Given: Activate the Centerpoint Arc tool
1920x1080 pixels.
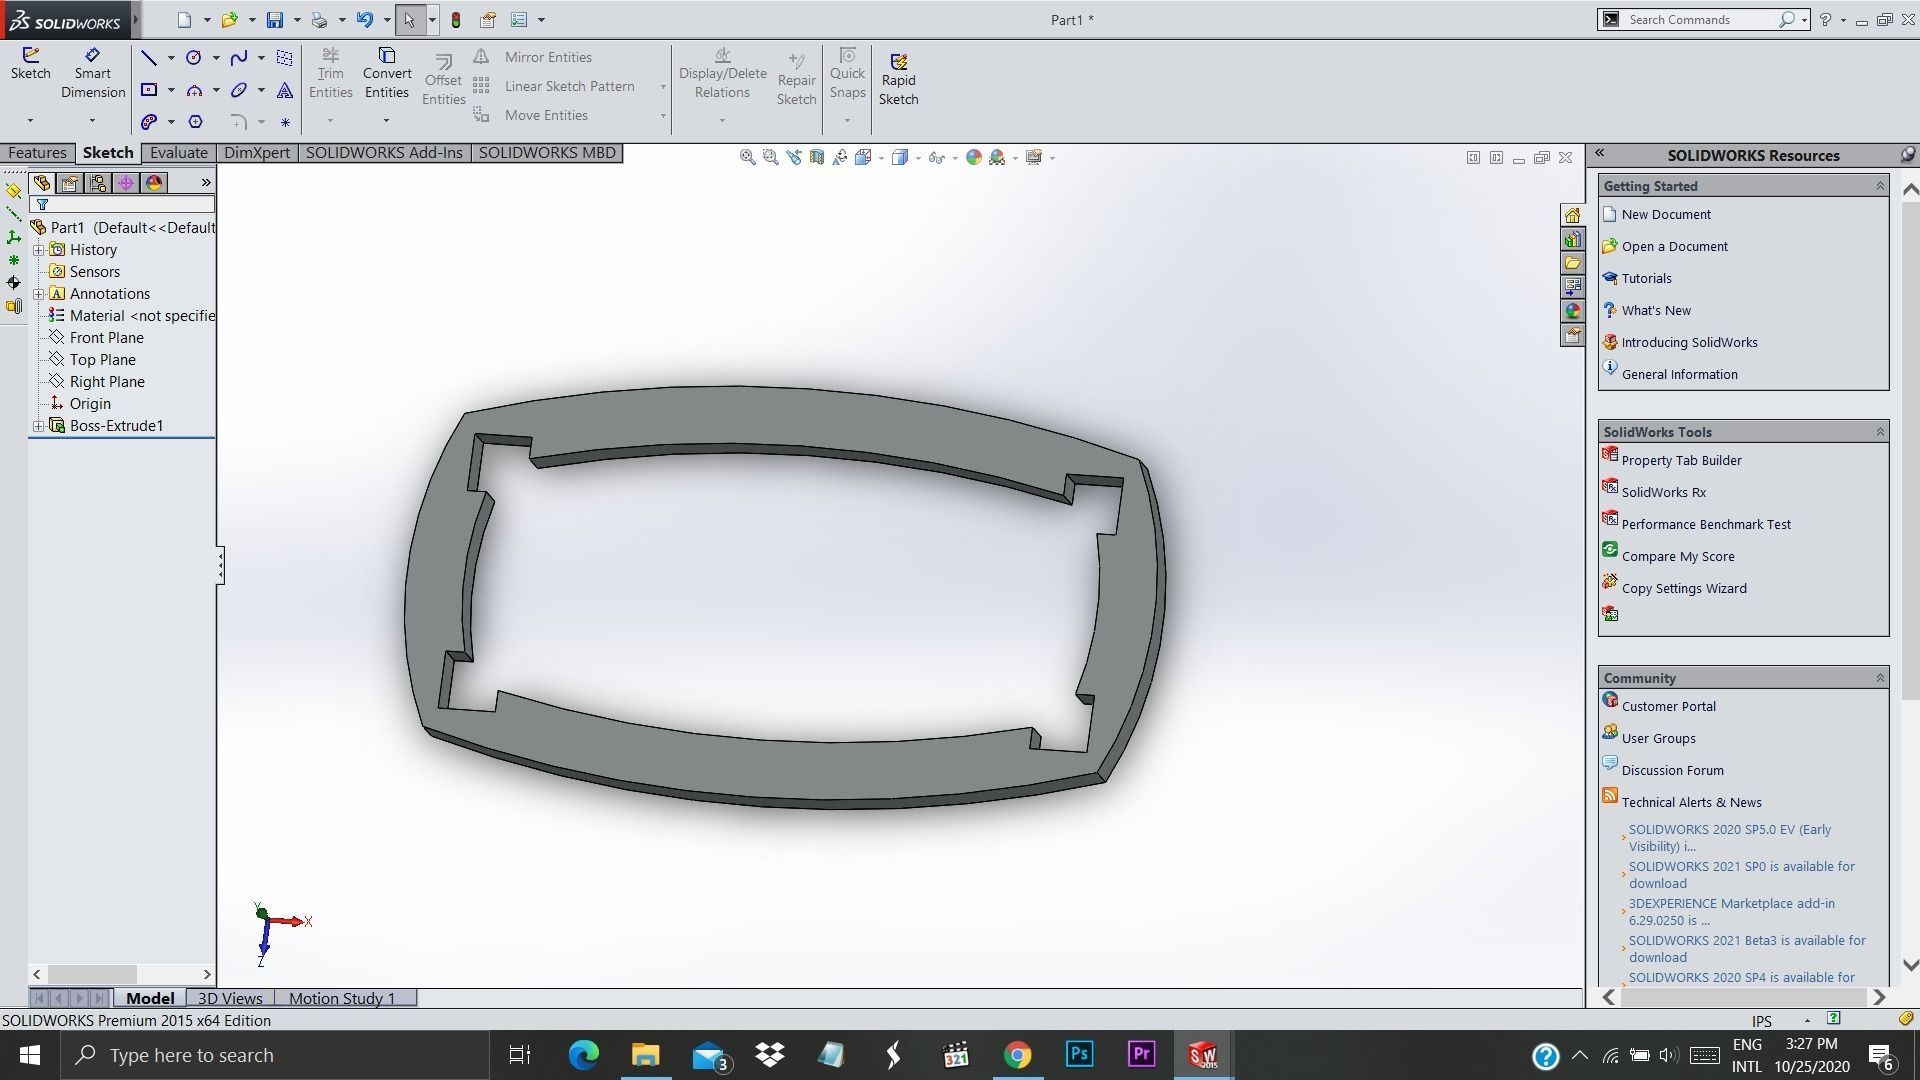Looking at the screenshot, I should point(194,90).
